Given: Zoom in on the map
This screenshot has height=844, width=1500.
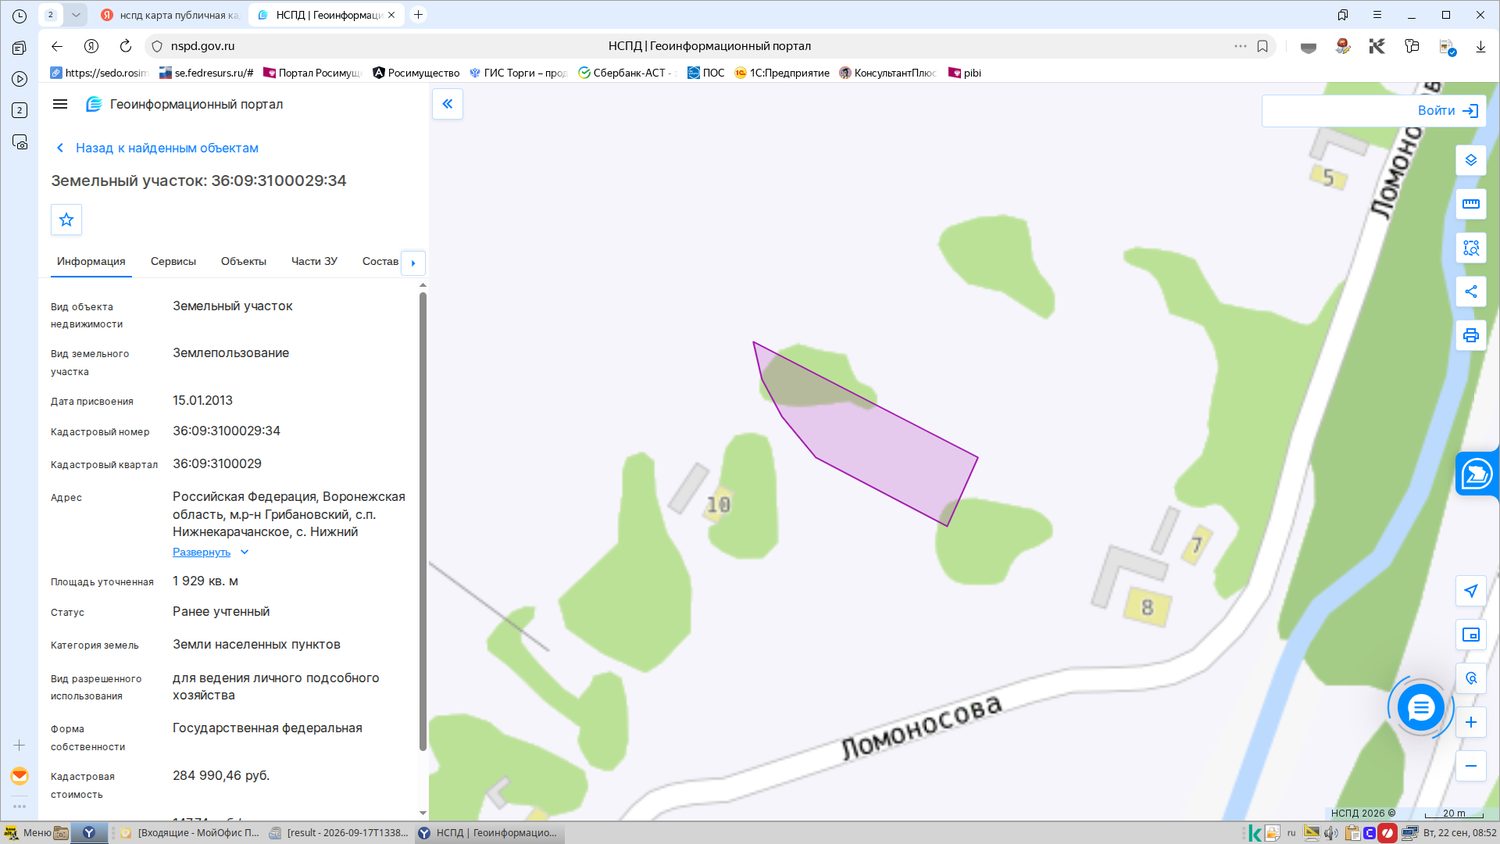Looking at the screenshot, I should 1470,722.
